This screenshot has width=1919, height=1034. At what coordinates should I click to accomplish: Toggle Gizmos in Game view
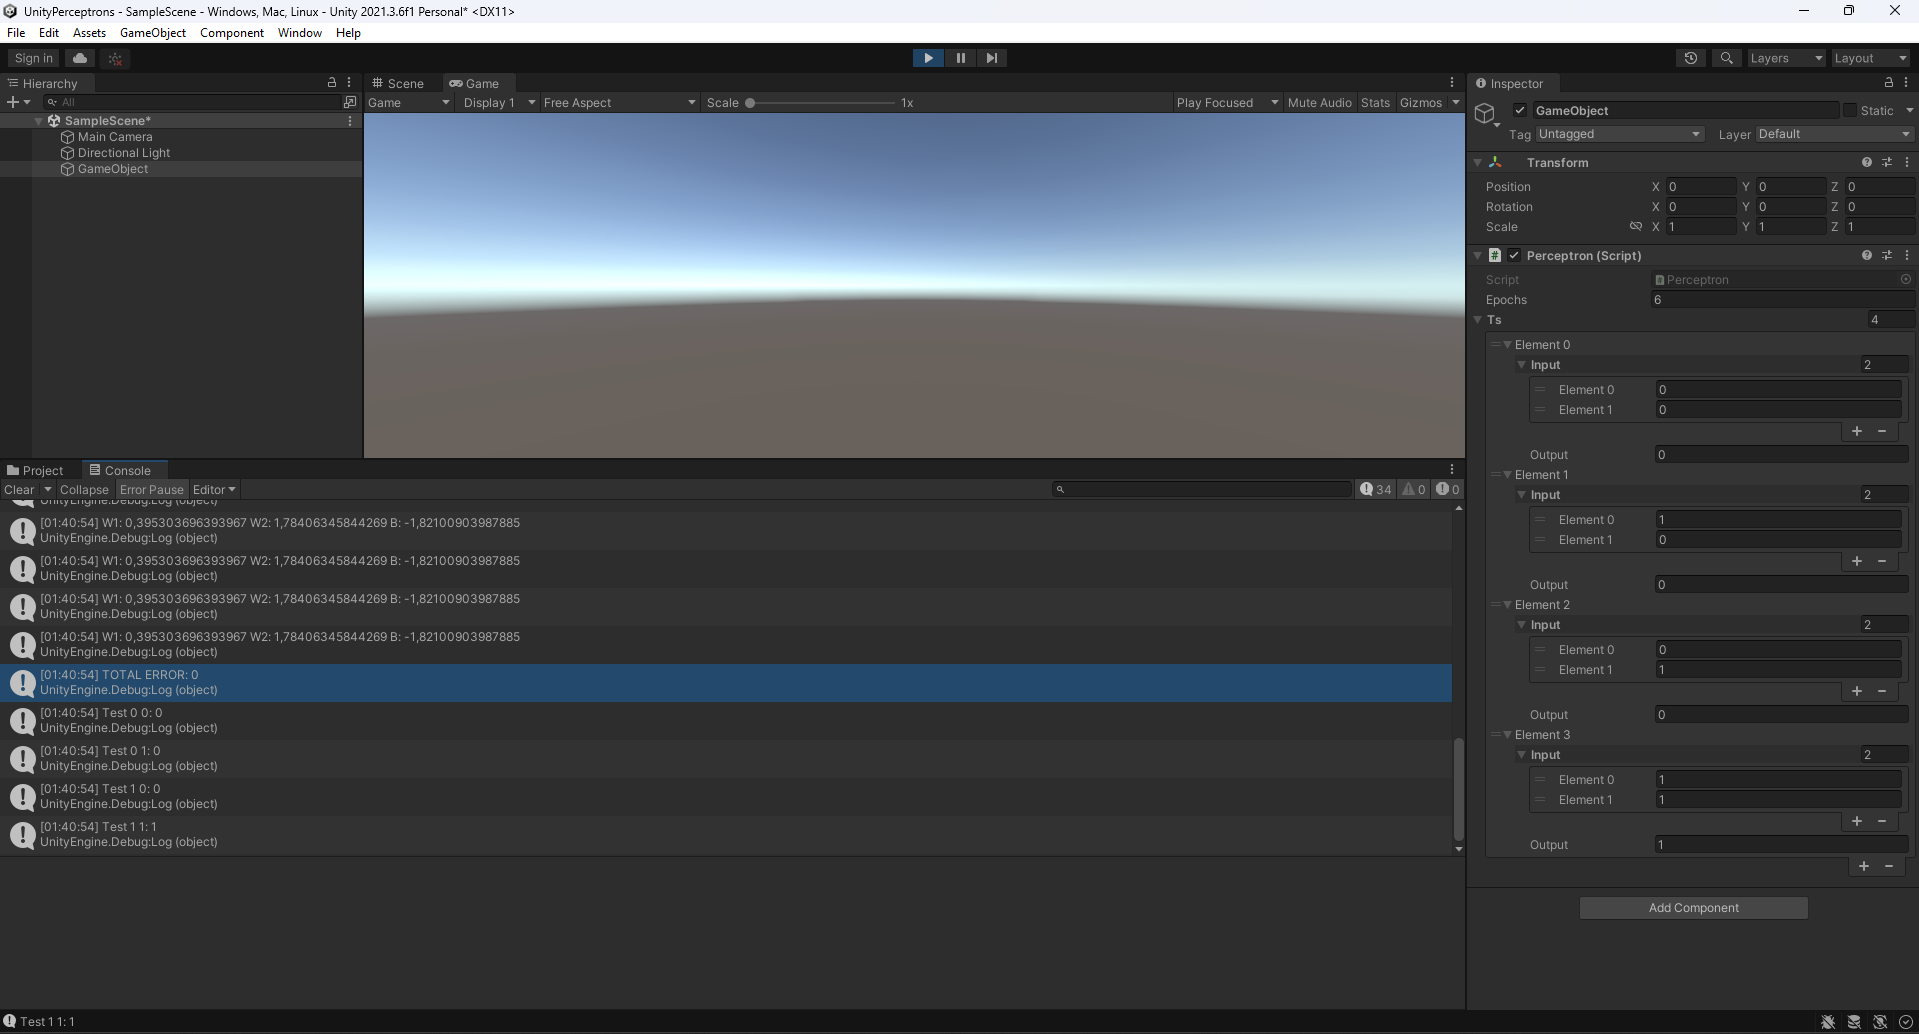pyautogui.click(x=1420, y=102)
